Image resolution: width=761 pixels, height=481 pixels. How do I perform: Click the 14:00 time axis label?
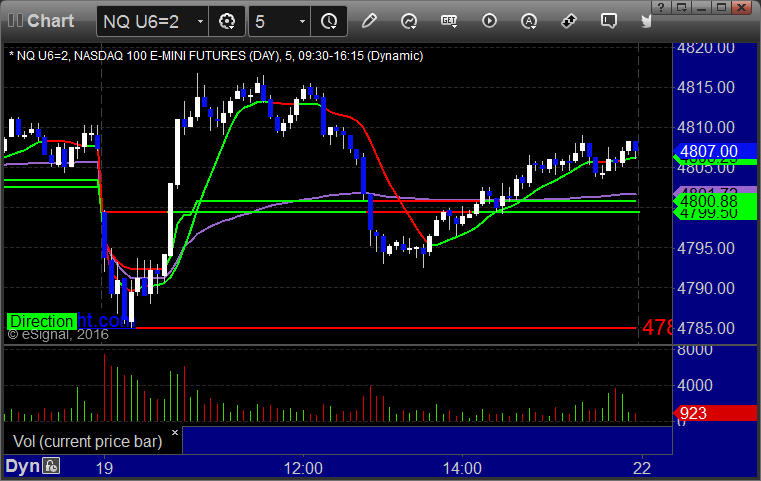462,468
